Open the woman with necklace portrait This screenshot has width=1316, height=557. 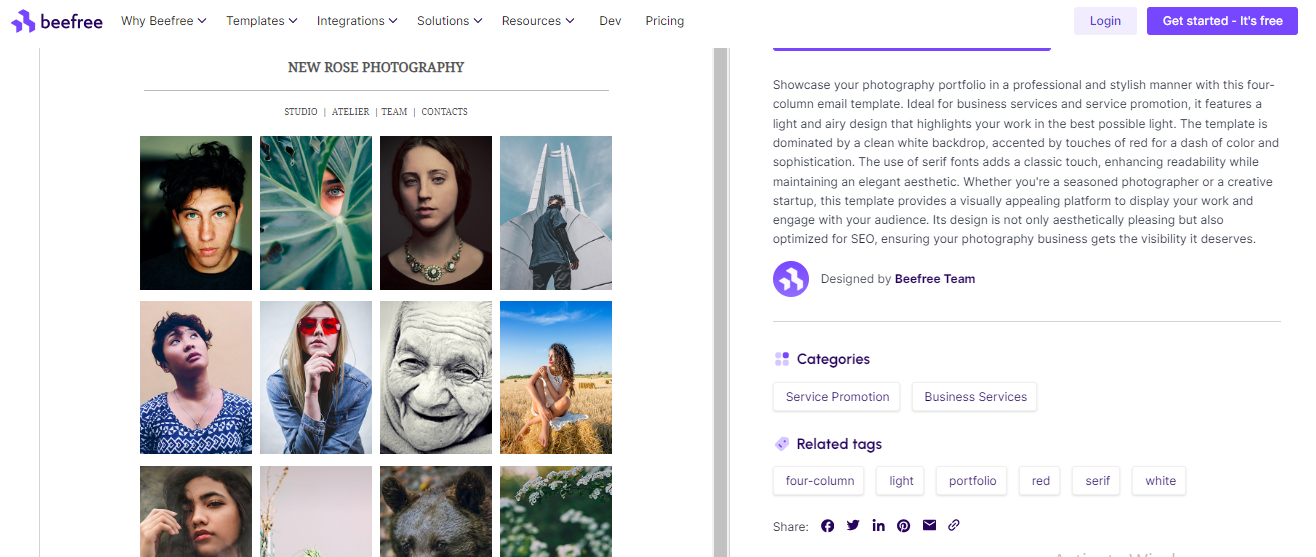(436, 213)
